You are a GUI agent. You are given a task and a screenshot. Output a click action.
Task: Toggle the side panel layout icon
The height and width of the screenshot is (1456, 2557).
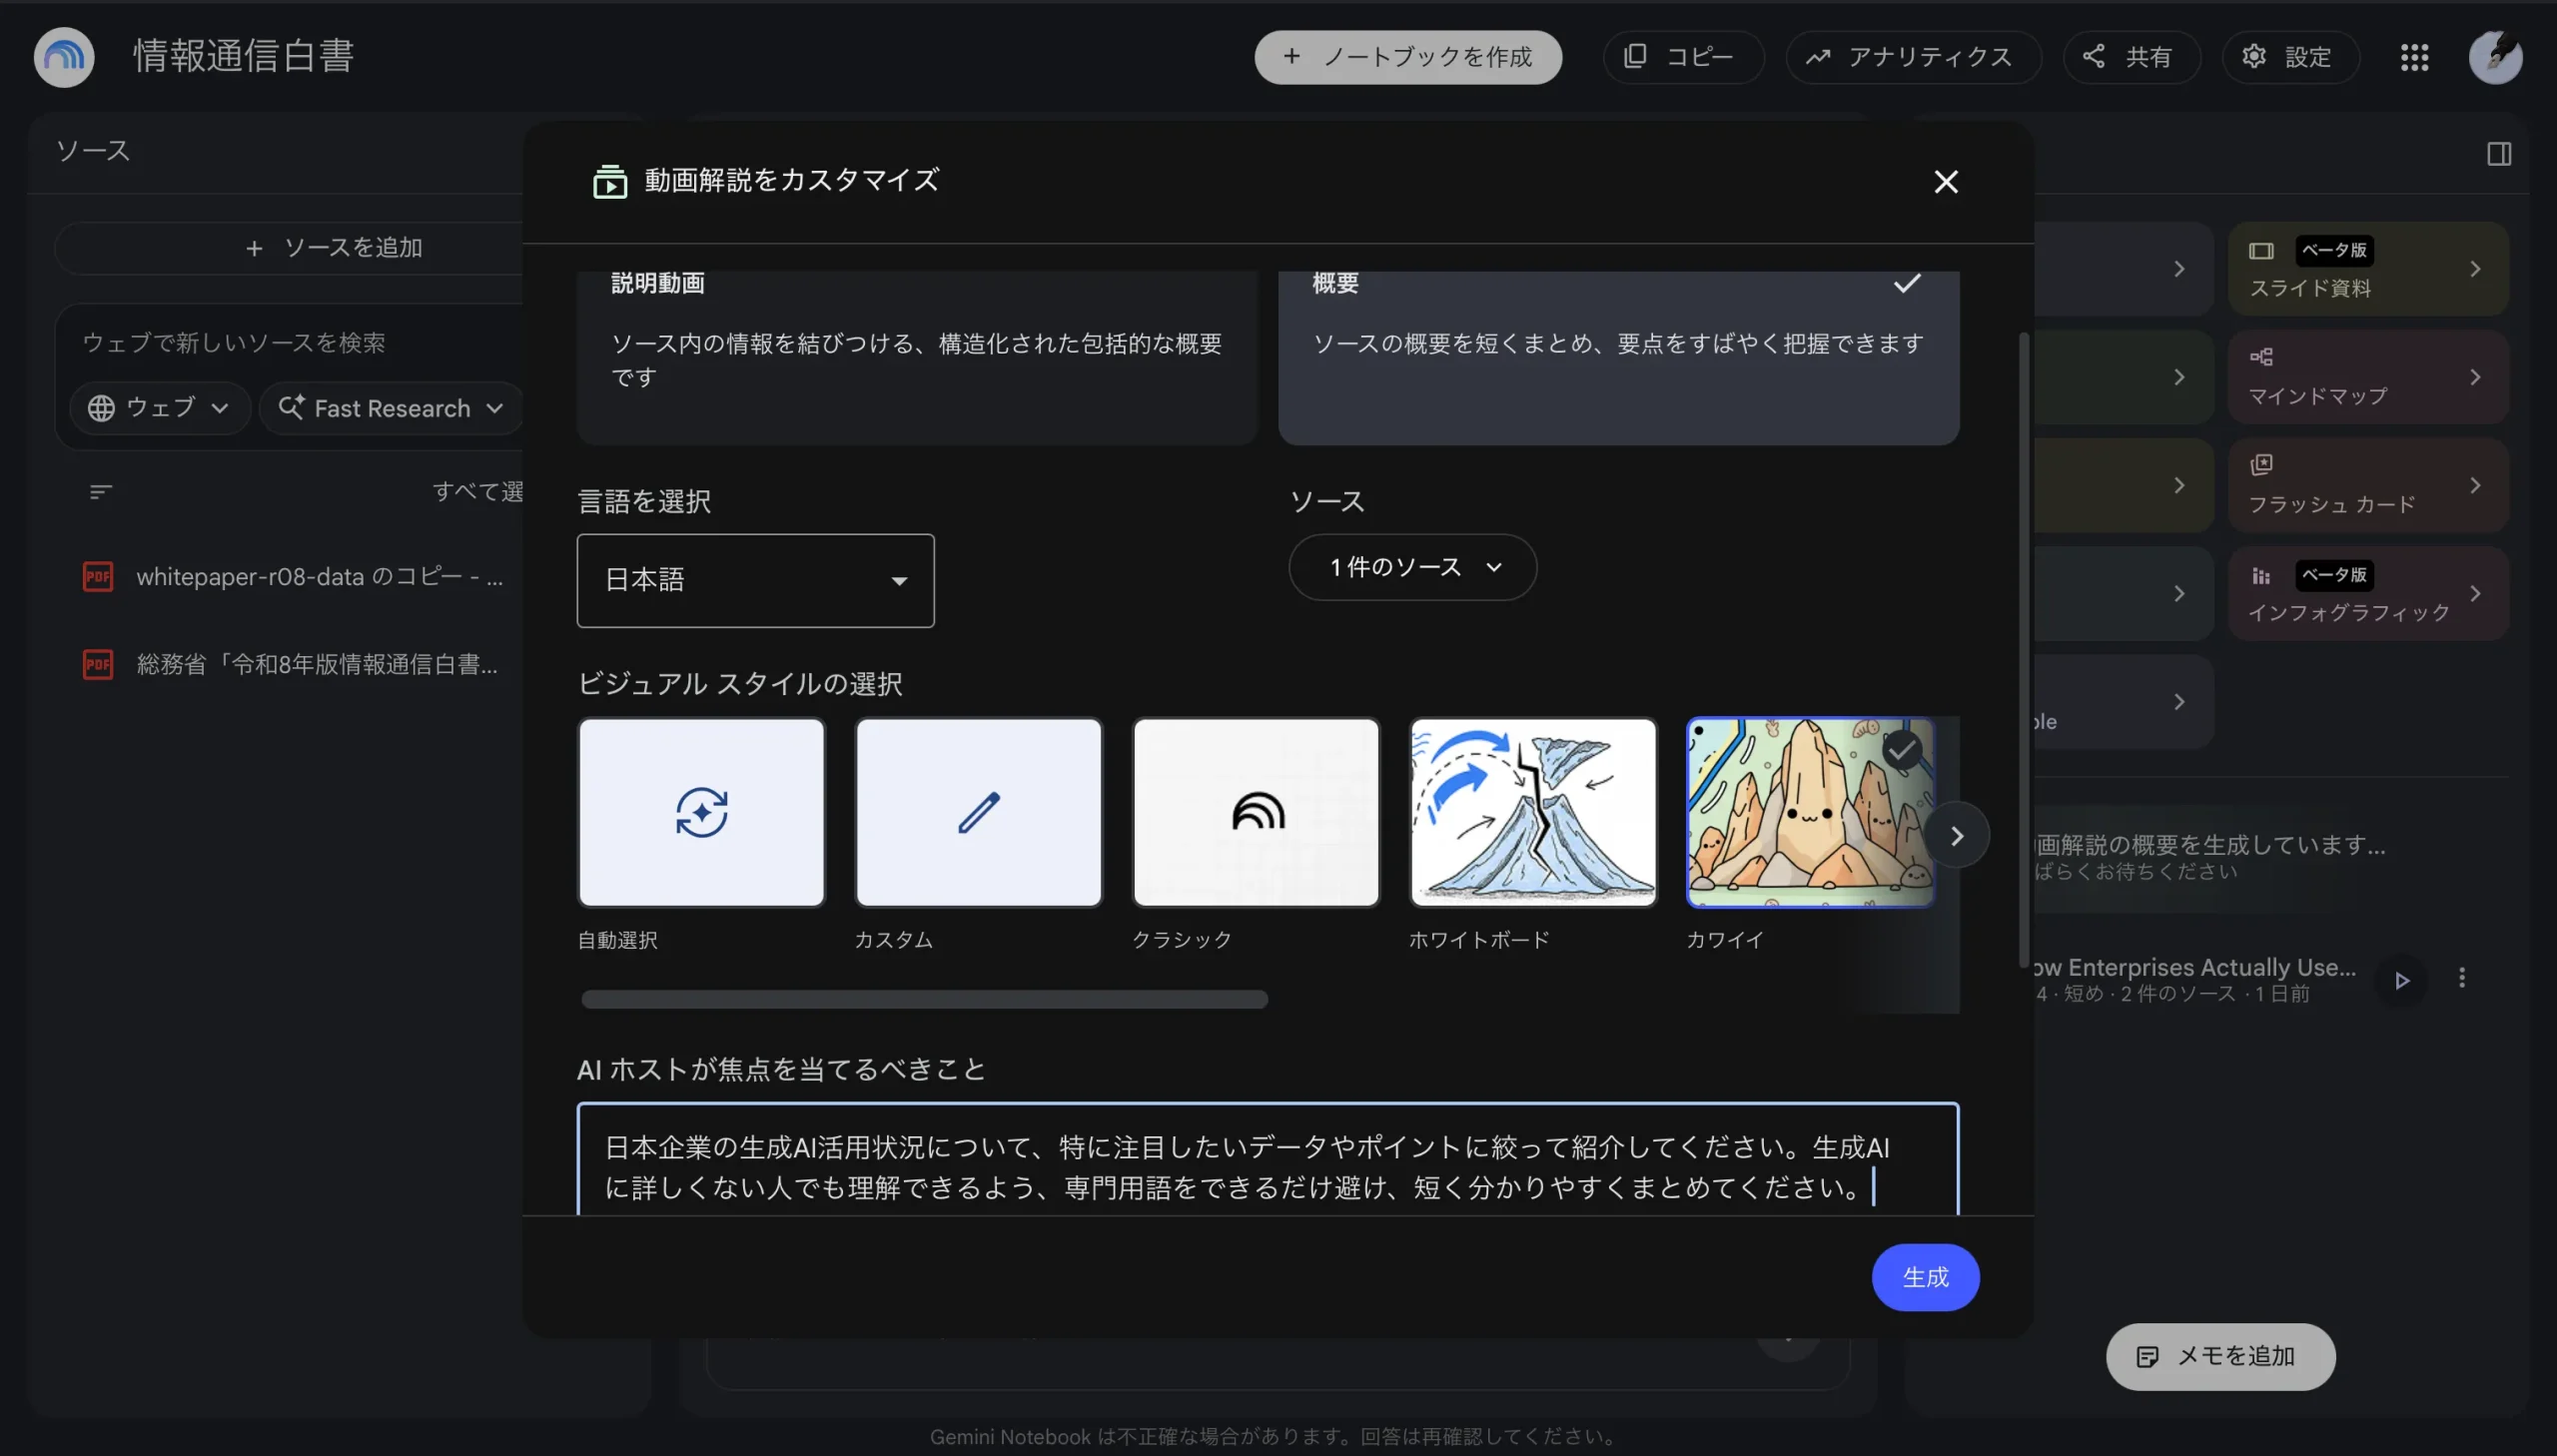point(2498,154)
